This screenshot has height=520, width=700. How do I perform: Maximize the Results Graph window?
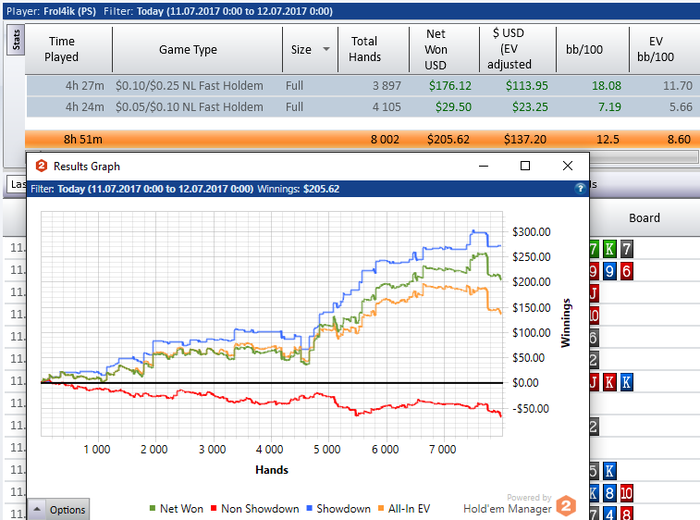click(525, 166)
